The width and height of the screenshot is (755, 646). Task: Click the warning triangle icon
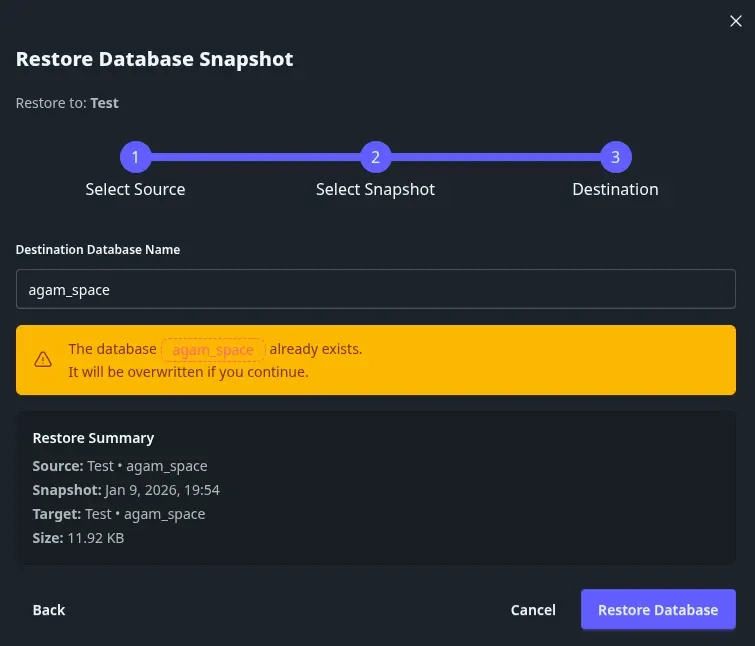[x=43, y=360]
